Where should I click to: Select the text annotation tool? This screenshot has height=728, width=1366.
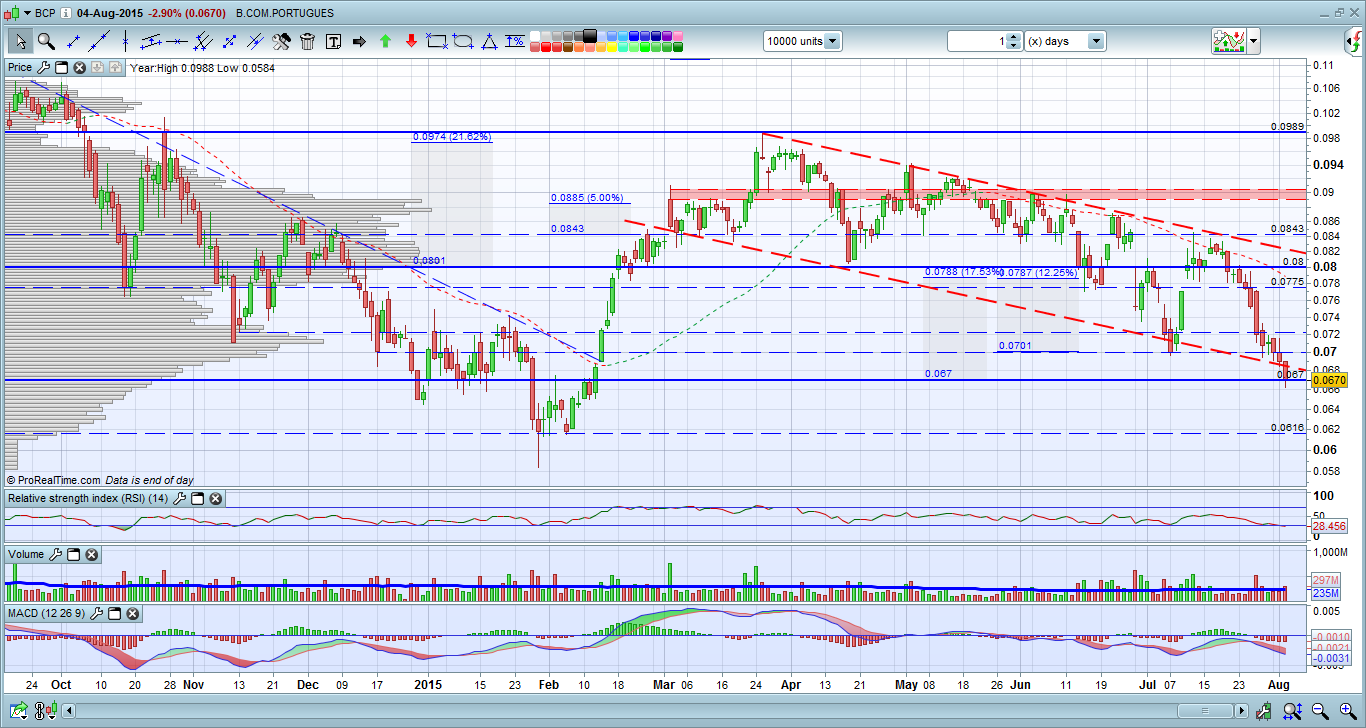[333, 41]
